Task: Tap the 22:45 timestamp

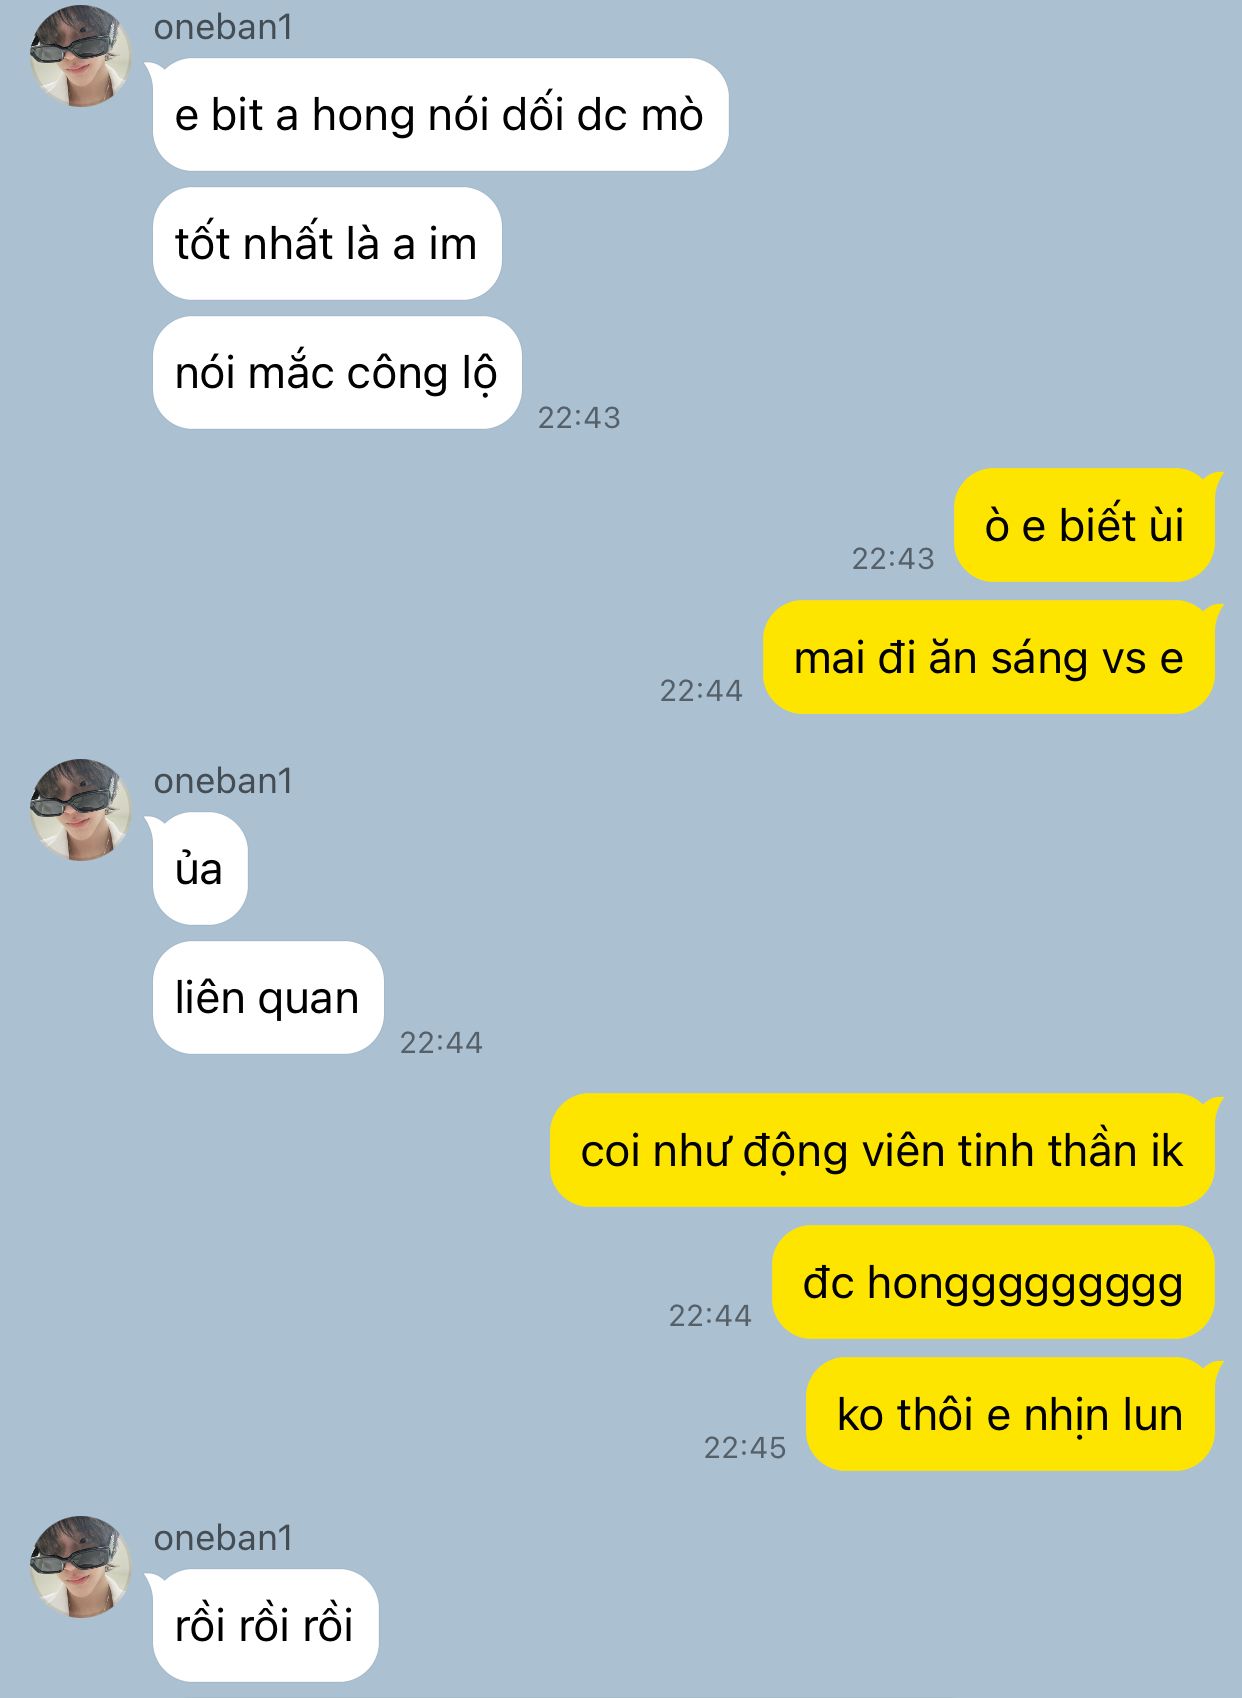Action: pos(745,1447)
